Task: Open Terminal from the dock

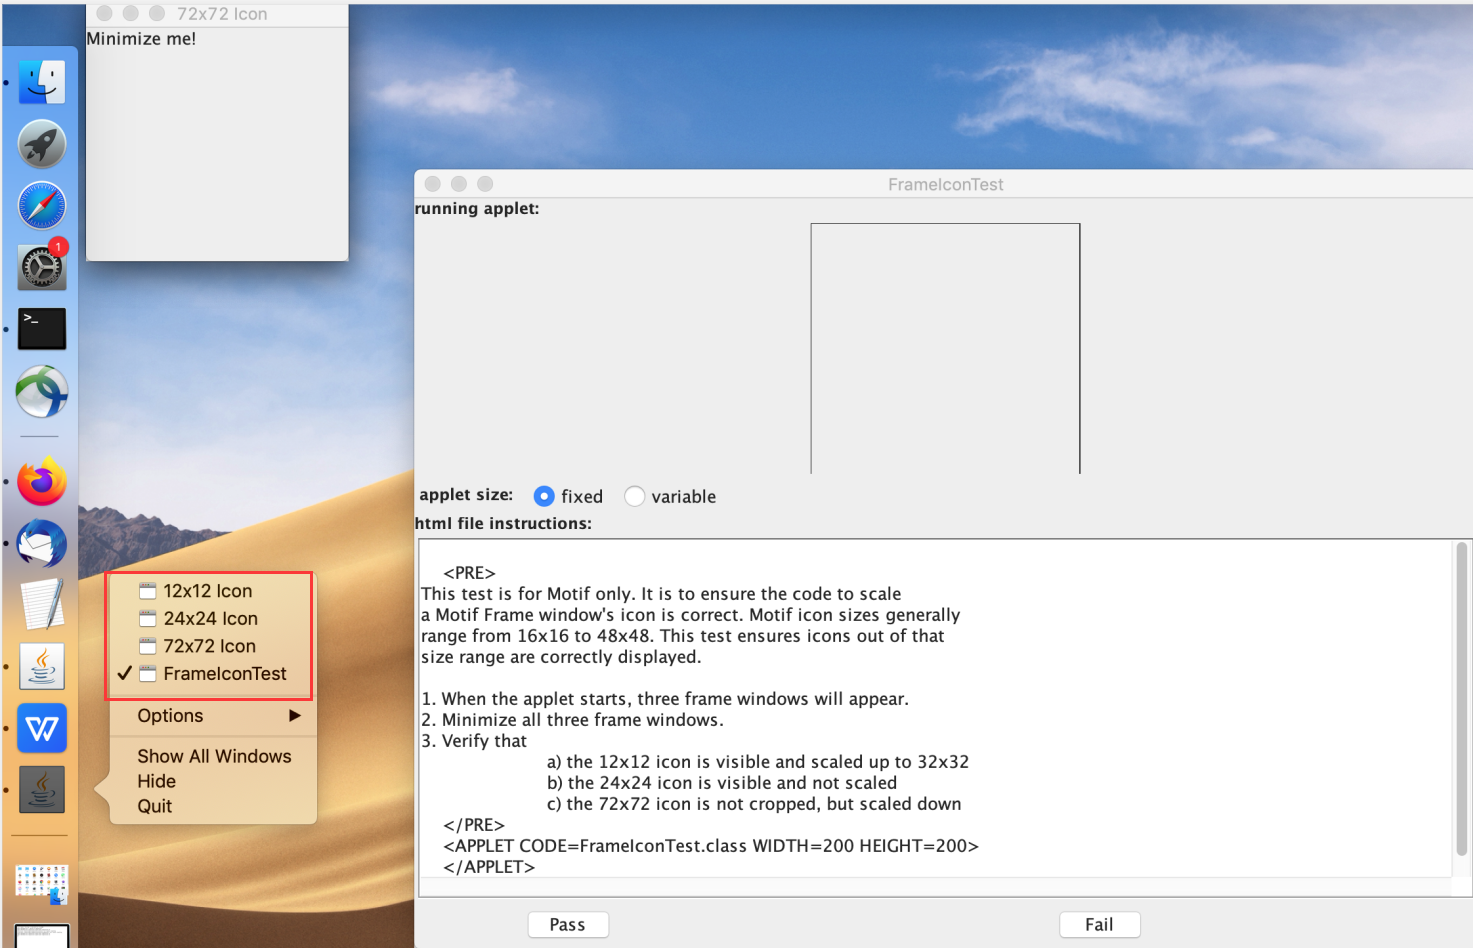Action: tap(42, 328)
